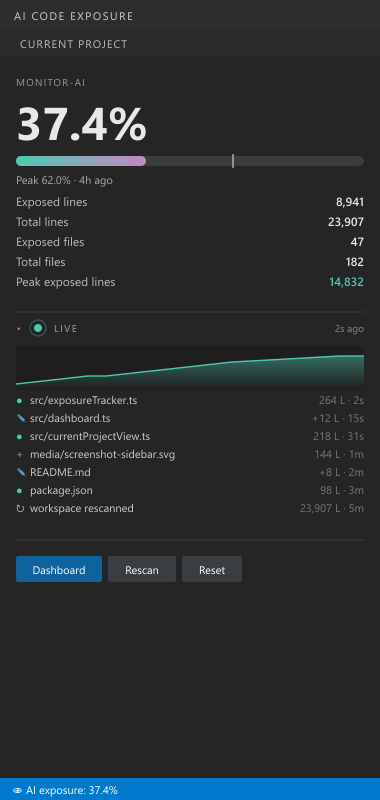Open package.json activity row
The height and width of the screenshot is (800, 380).
pos(190,491)
